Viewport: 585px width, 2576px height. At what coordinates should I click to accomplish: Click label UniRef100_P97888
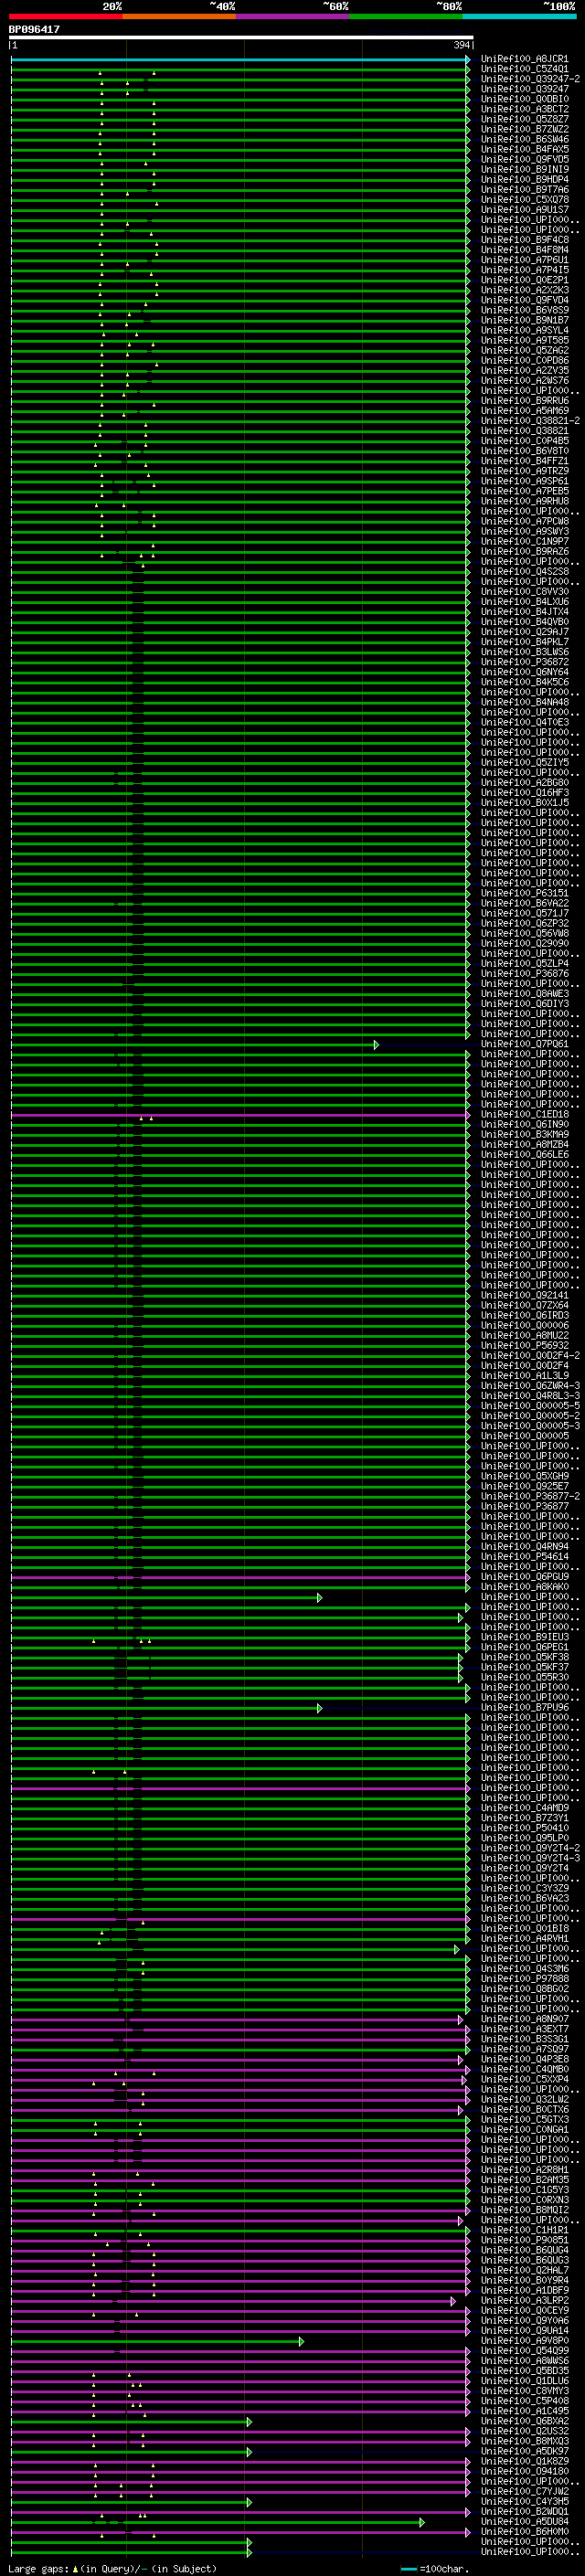pyautogui.click(x=525, y=1979)
